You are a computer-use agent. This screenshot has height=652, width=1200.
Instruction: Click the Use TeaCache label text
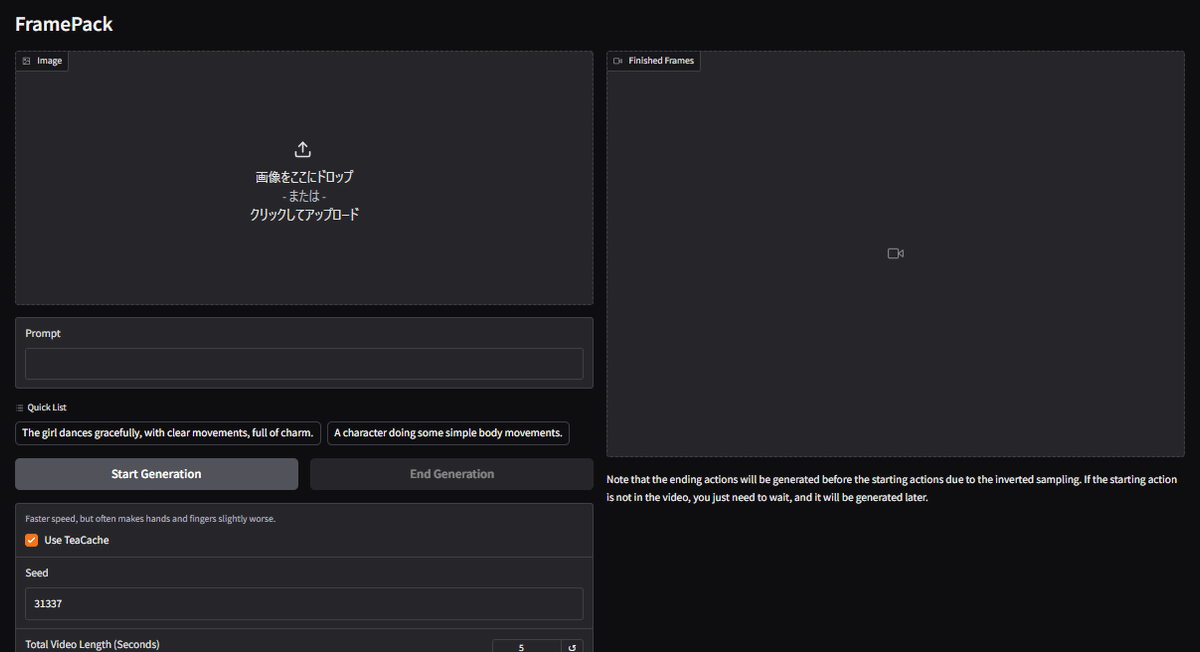(77, 540)
